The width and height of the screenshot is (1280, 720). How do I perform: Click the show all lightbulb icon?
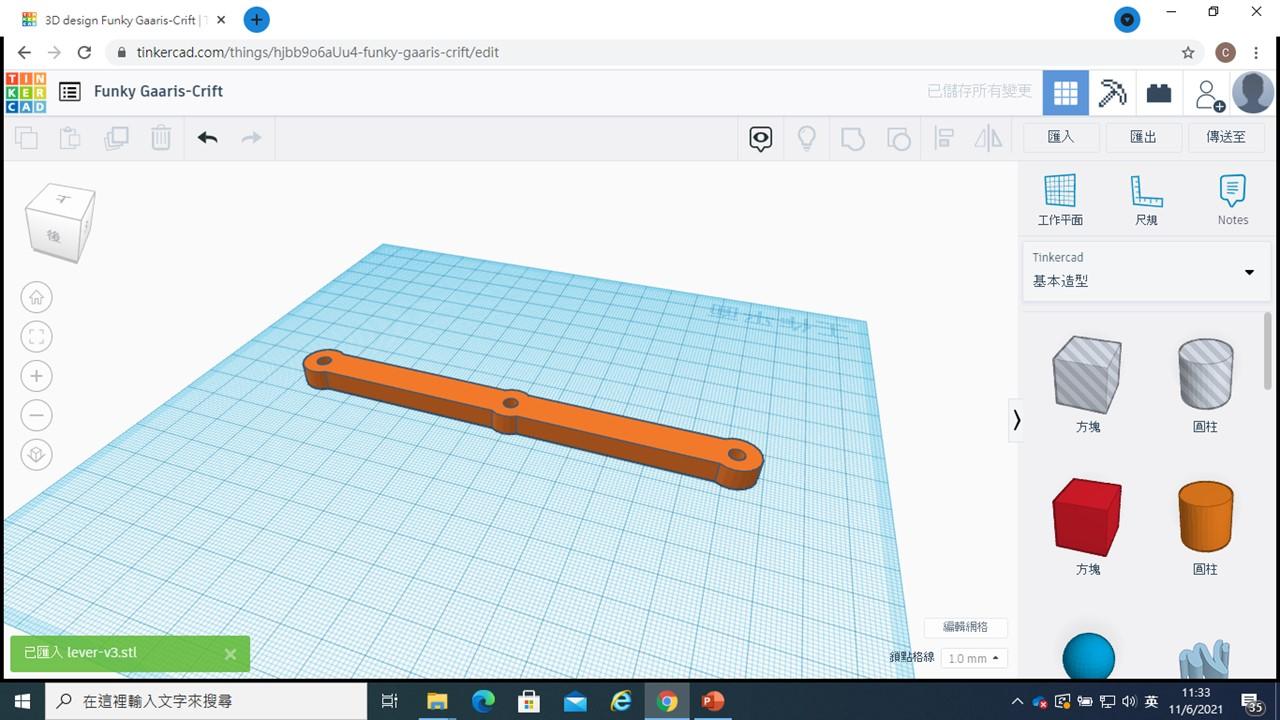807,138
